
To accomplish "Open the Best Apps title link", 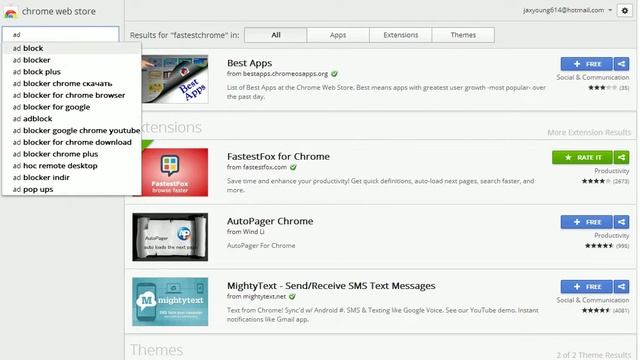I will click(x=249, y=63).
